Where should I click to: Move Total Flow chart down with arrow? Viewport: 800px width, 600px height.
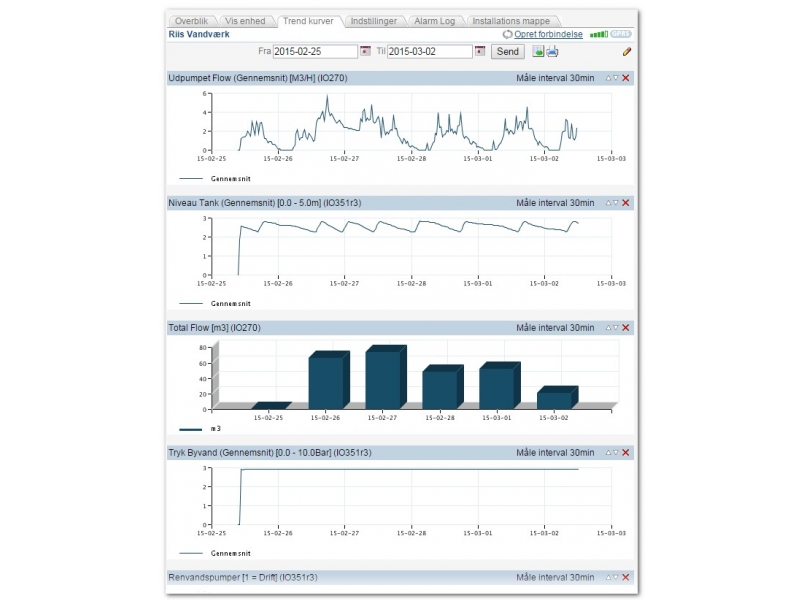[x=616, y=328]
